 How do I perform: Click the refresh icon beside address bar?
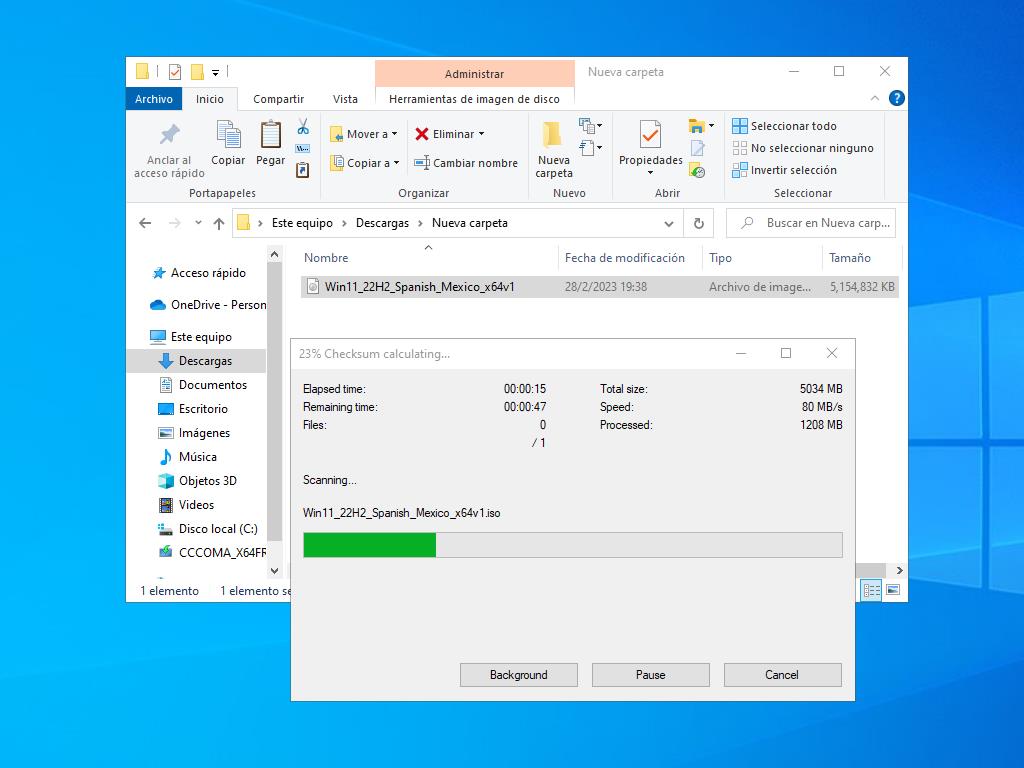pyautogui.click(x=699, y=223)
